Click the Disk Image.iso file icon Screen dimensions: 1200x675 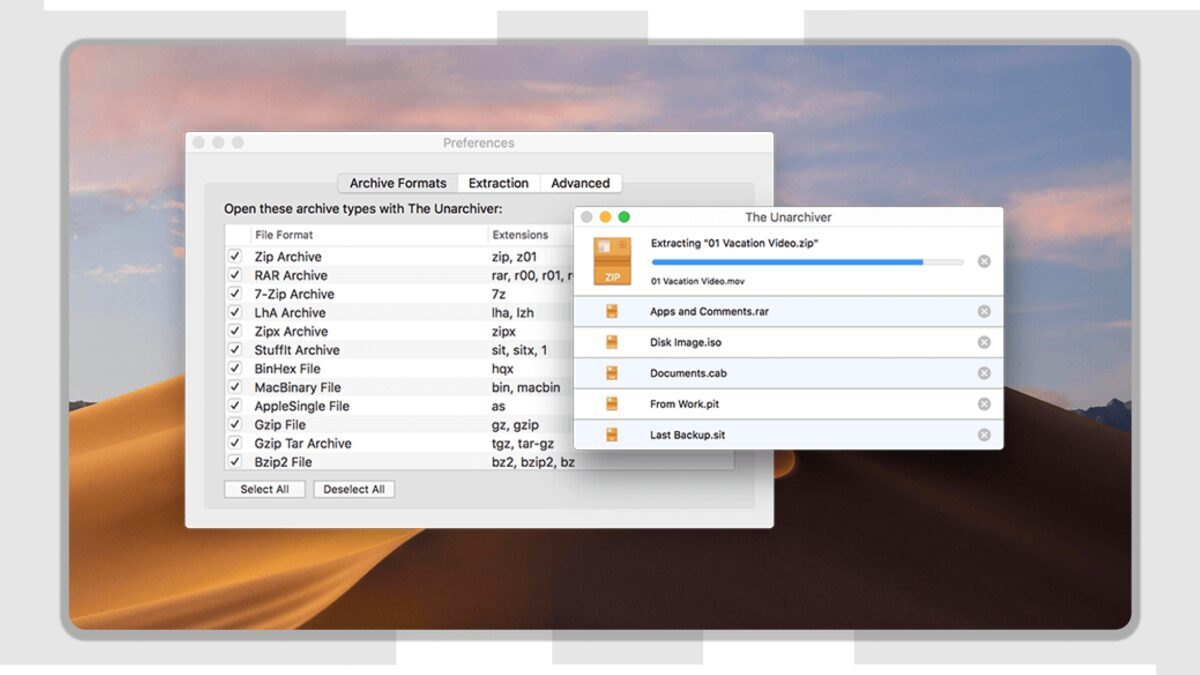pyautogui.click(x=612, y=342)
